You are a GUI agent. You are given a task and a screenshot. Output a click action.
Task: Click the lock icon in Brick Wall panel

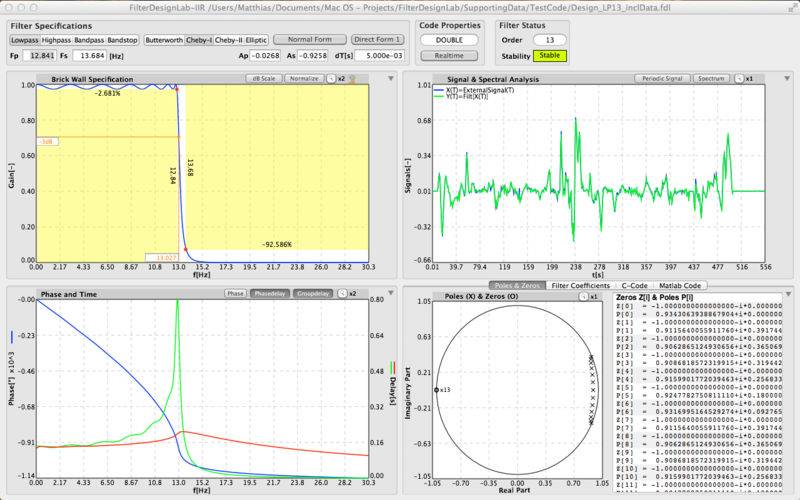pos(351,78)
